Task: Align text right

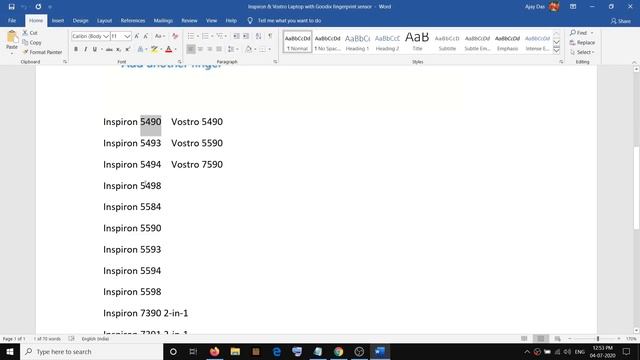Action: tap(209, 49)
